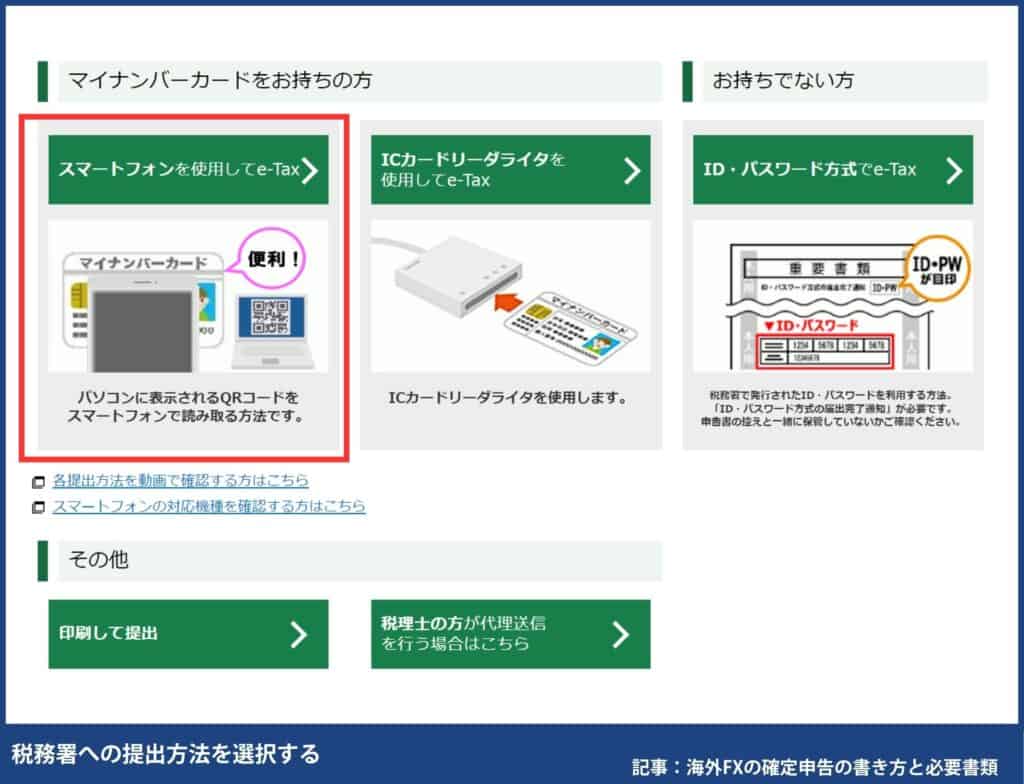Screen dimensions: 1024x784
Task: Click the external-window icon beside 各提出方法を動画で確認
Action: tap(39, 482)
